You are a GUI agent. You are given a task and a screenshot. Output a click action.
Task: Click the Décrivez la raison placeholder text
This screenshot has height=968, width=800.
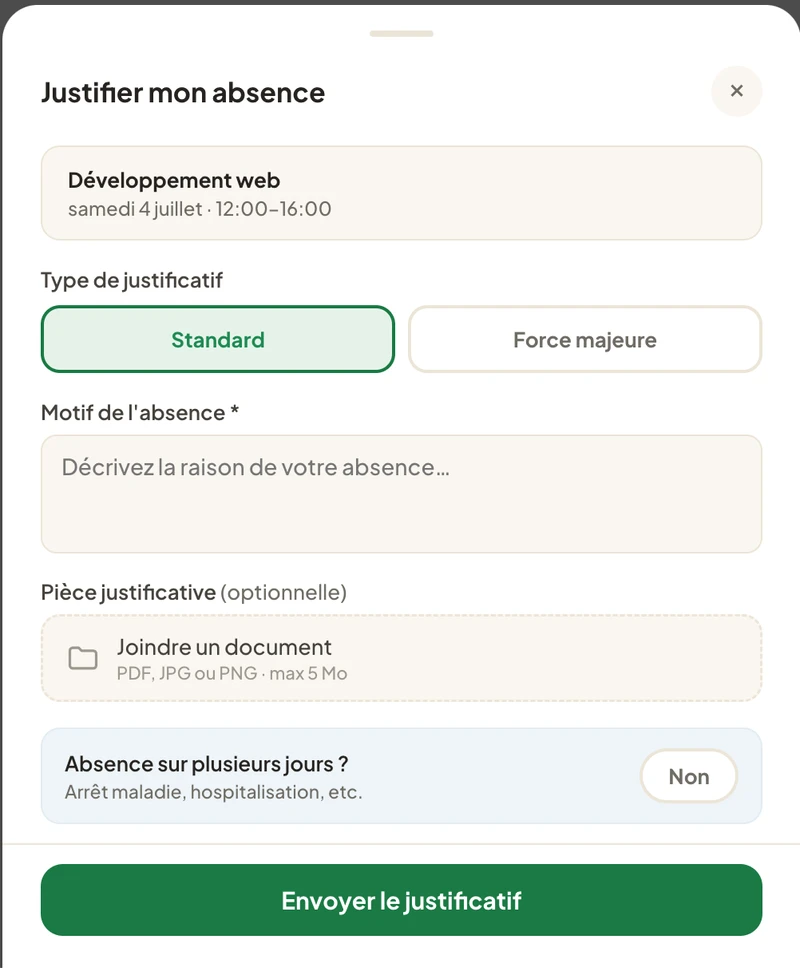256,467
